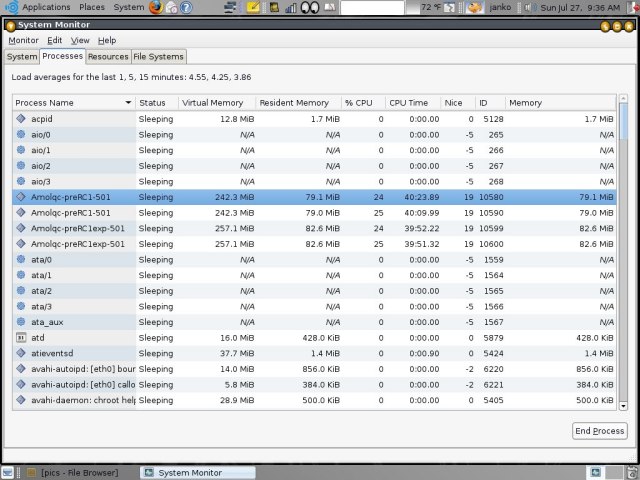The width and height of the screenshot is (640, 480).
Task: Click the window selector icon in top panel
Action: click(x=231, y=7)
